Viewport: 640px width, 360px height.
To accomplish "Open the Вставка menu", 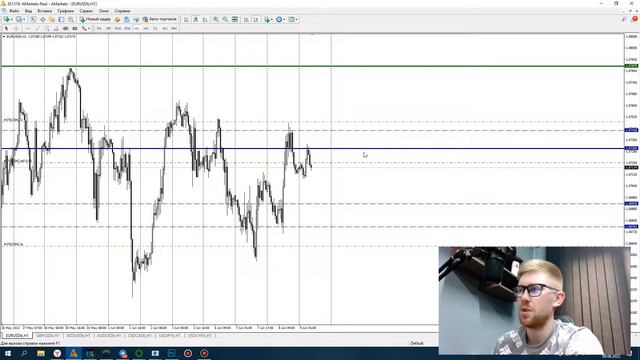I will (x=44, y=11).
